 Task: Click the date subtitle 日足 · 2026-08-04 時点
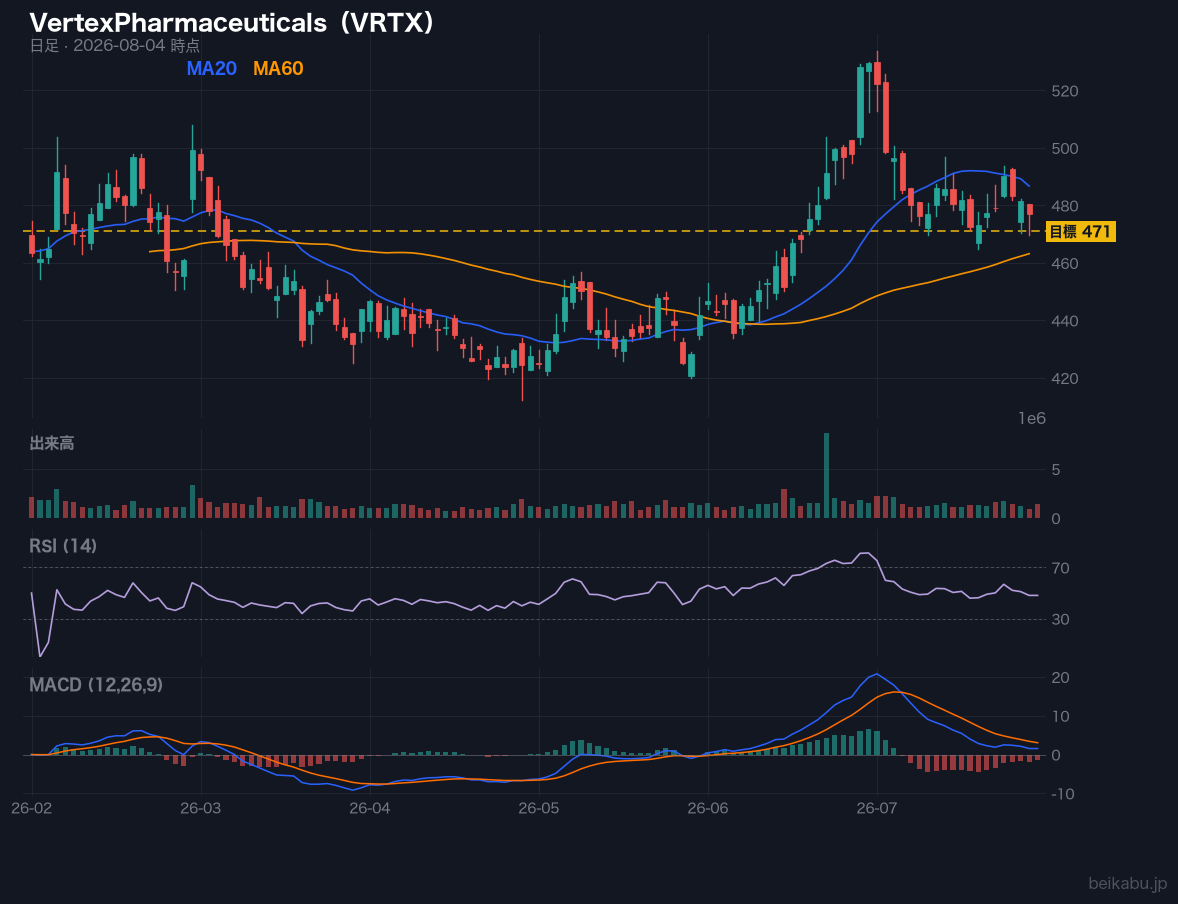click(114, 46)
